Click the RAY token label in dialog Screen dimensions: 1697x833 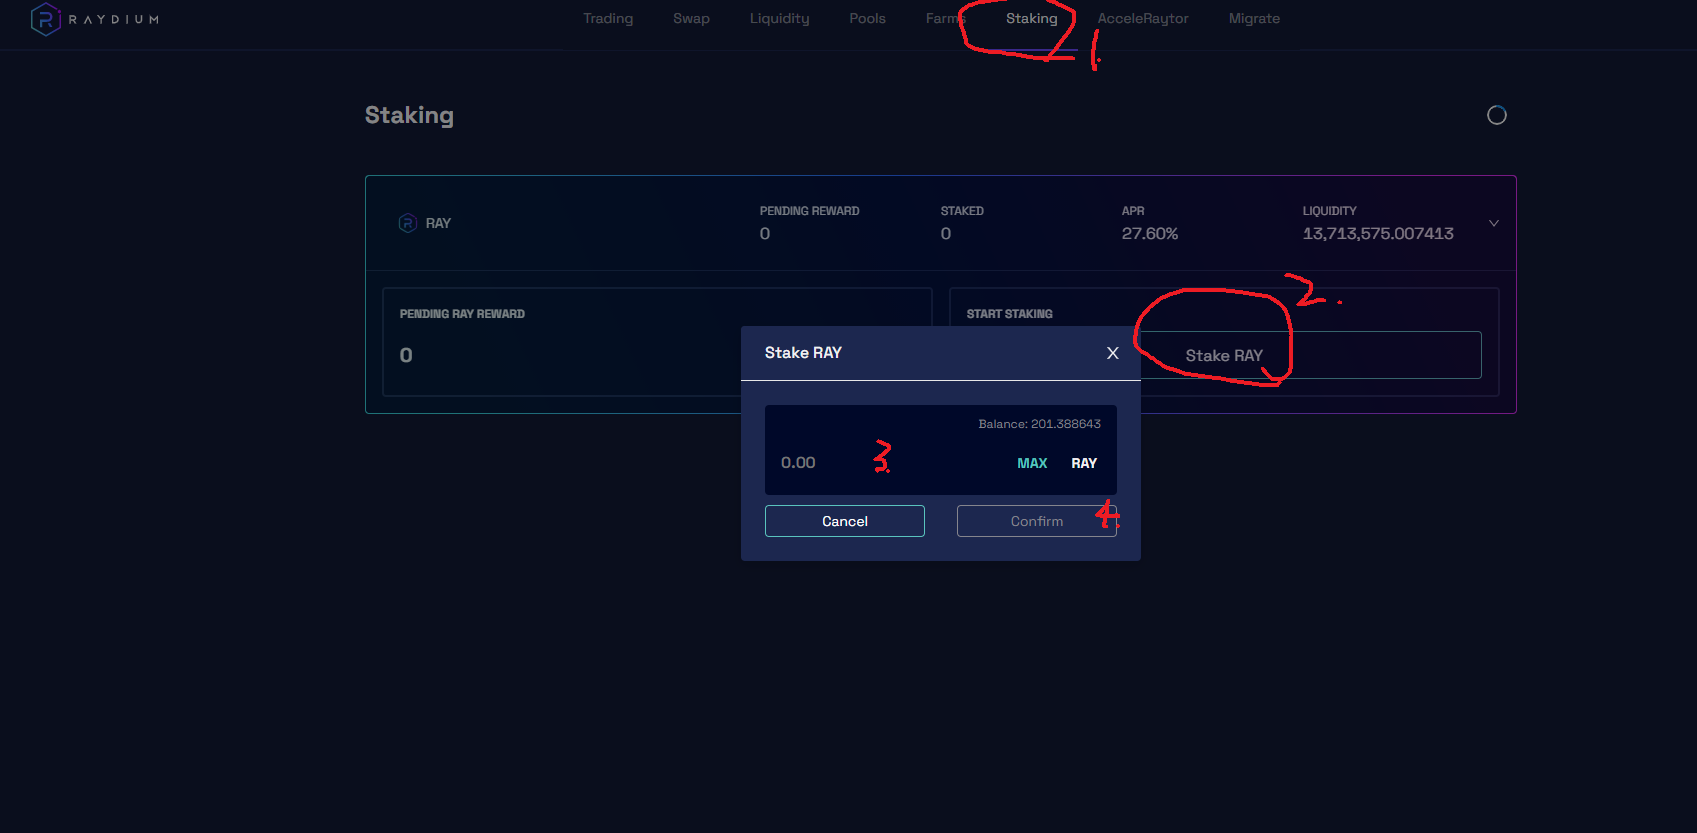(x=1084, y=463)
